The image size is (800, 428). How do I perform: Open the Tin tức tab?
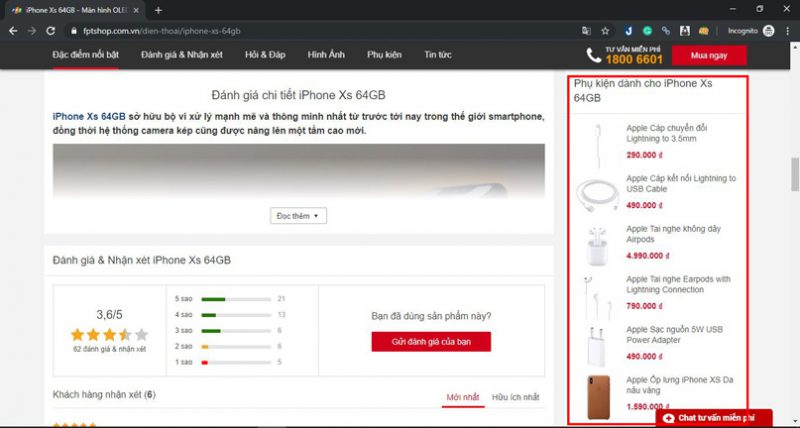[x=438, y=55]
